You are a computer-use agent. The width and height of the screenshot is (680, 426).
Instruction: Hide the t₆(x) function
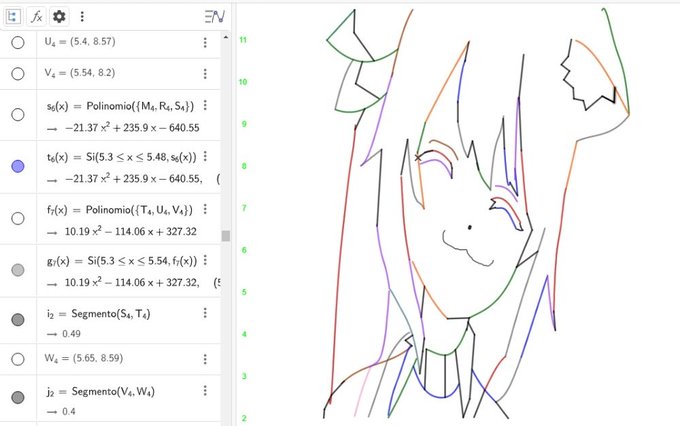point(18,166)
